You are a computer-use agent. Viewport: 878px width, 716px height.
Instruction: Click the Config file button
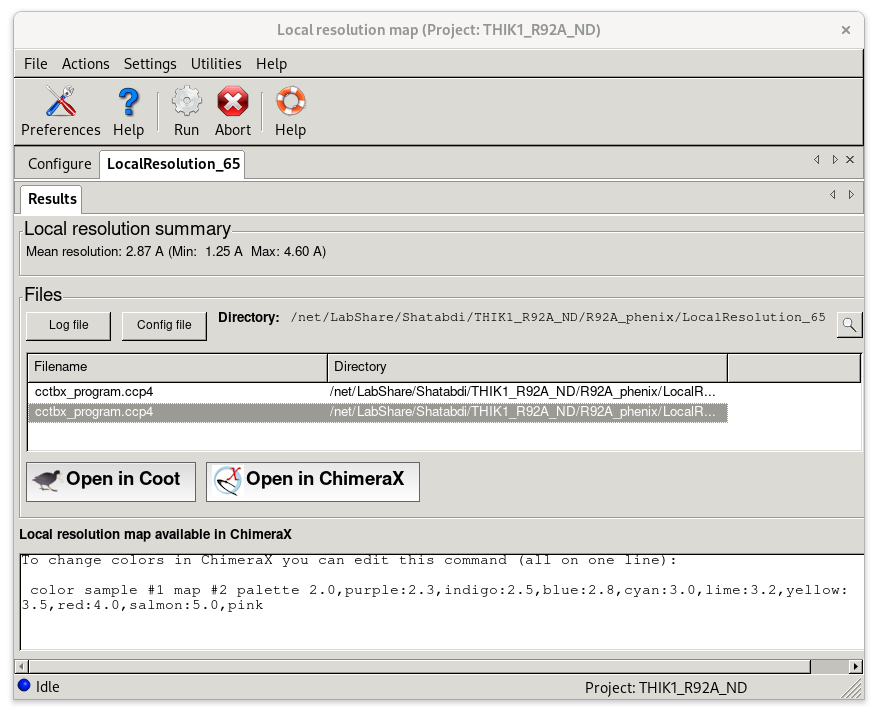164,325
